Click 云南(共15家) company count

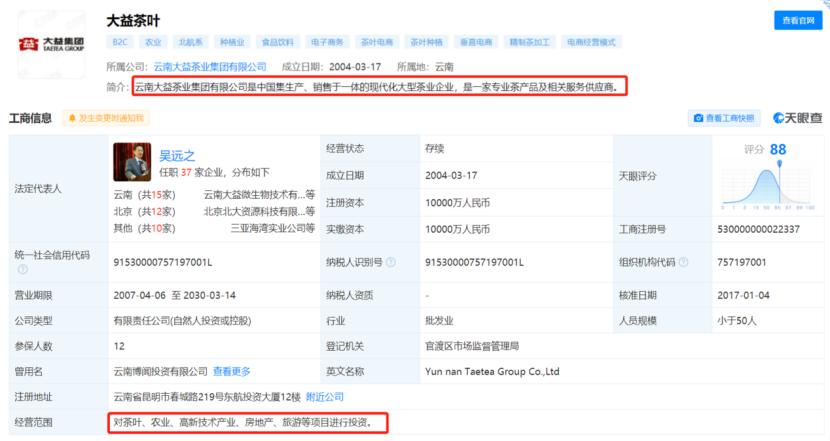tap(145, 195)
